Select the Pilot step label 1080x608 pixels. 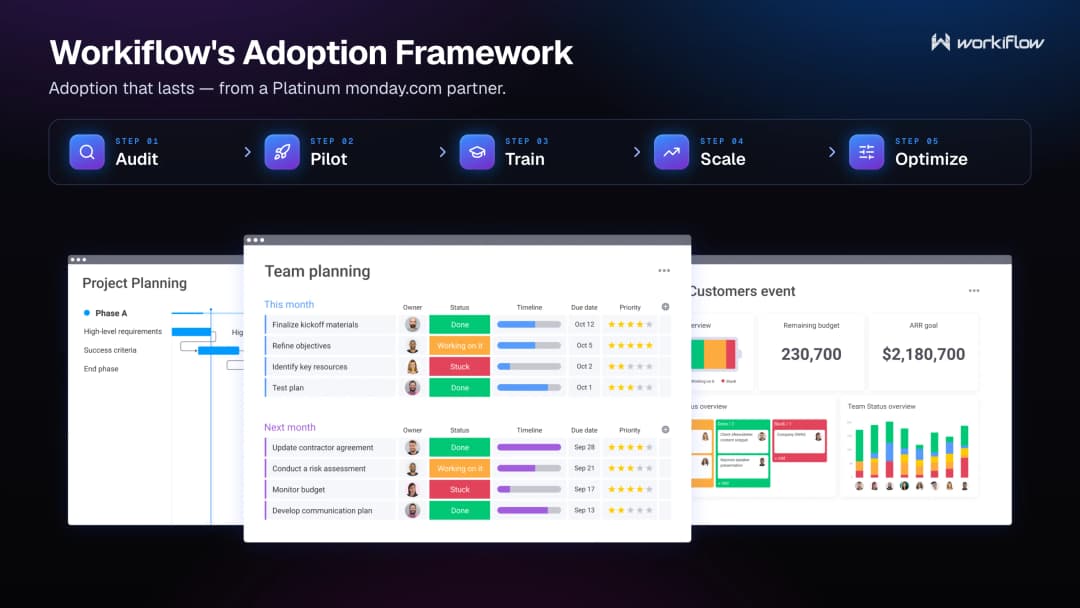(329, 159)
